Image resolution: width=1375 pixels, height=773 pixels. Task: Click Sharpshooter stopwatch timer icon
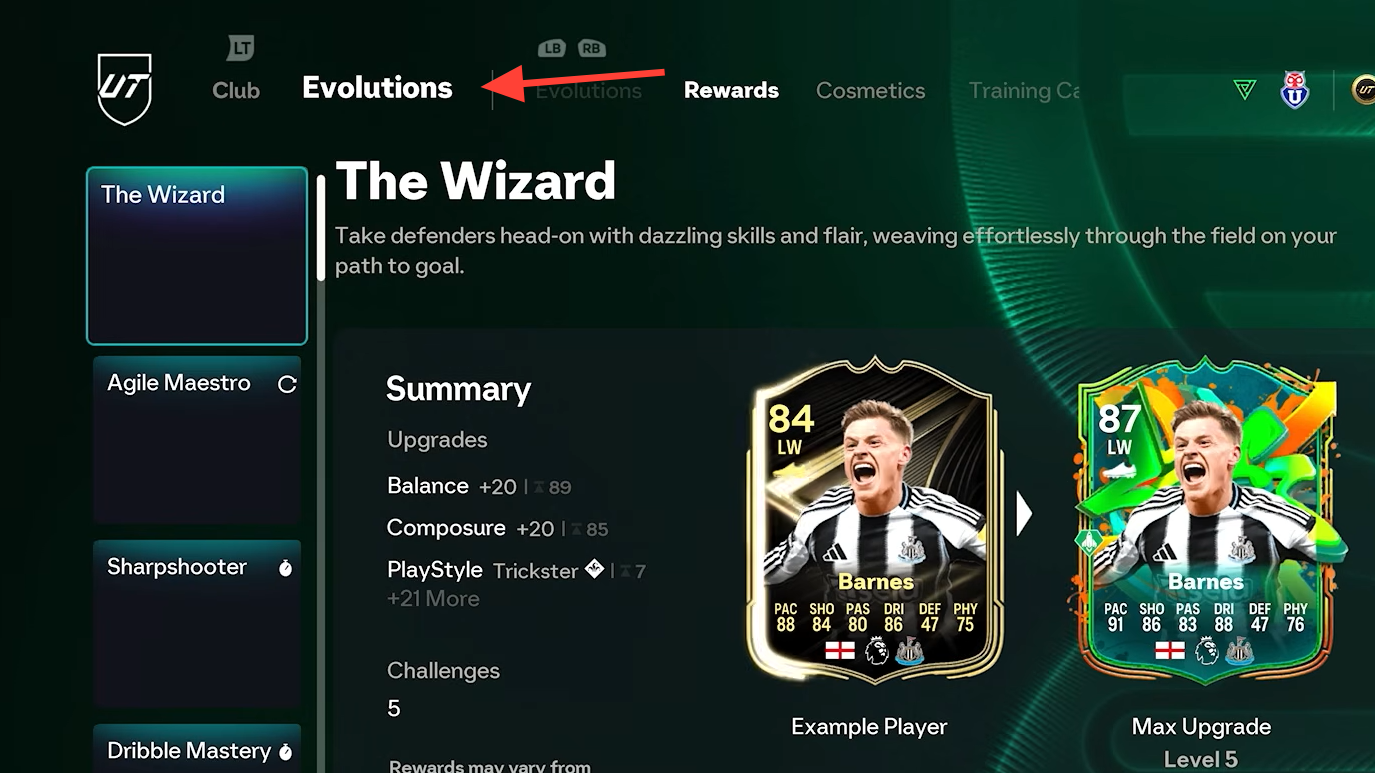[285, 567]
